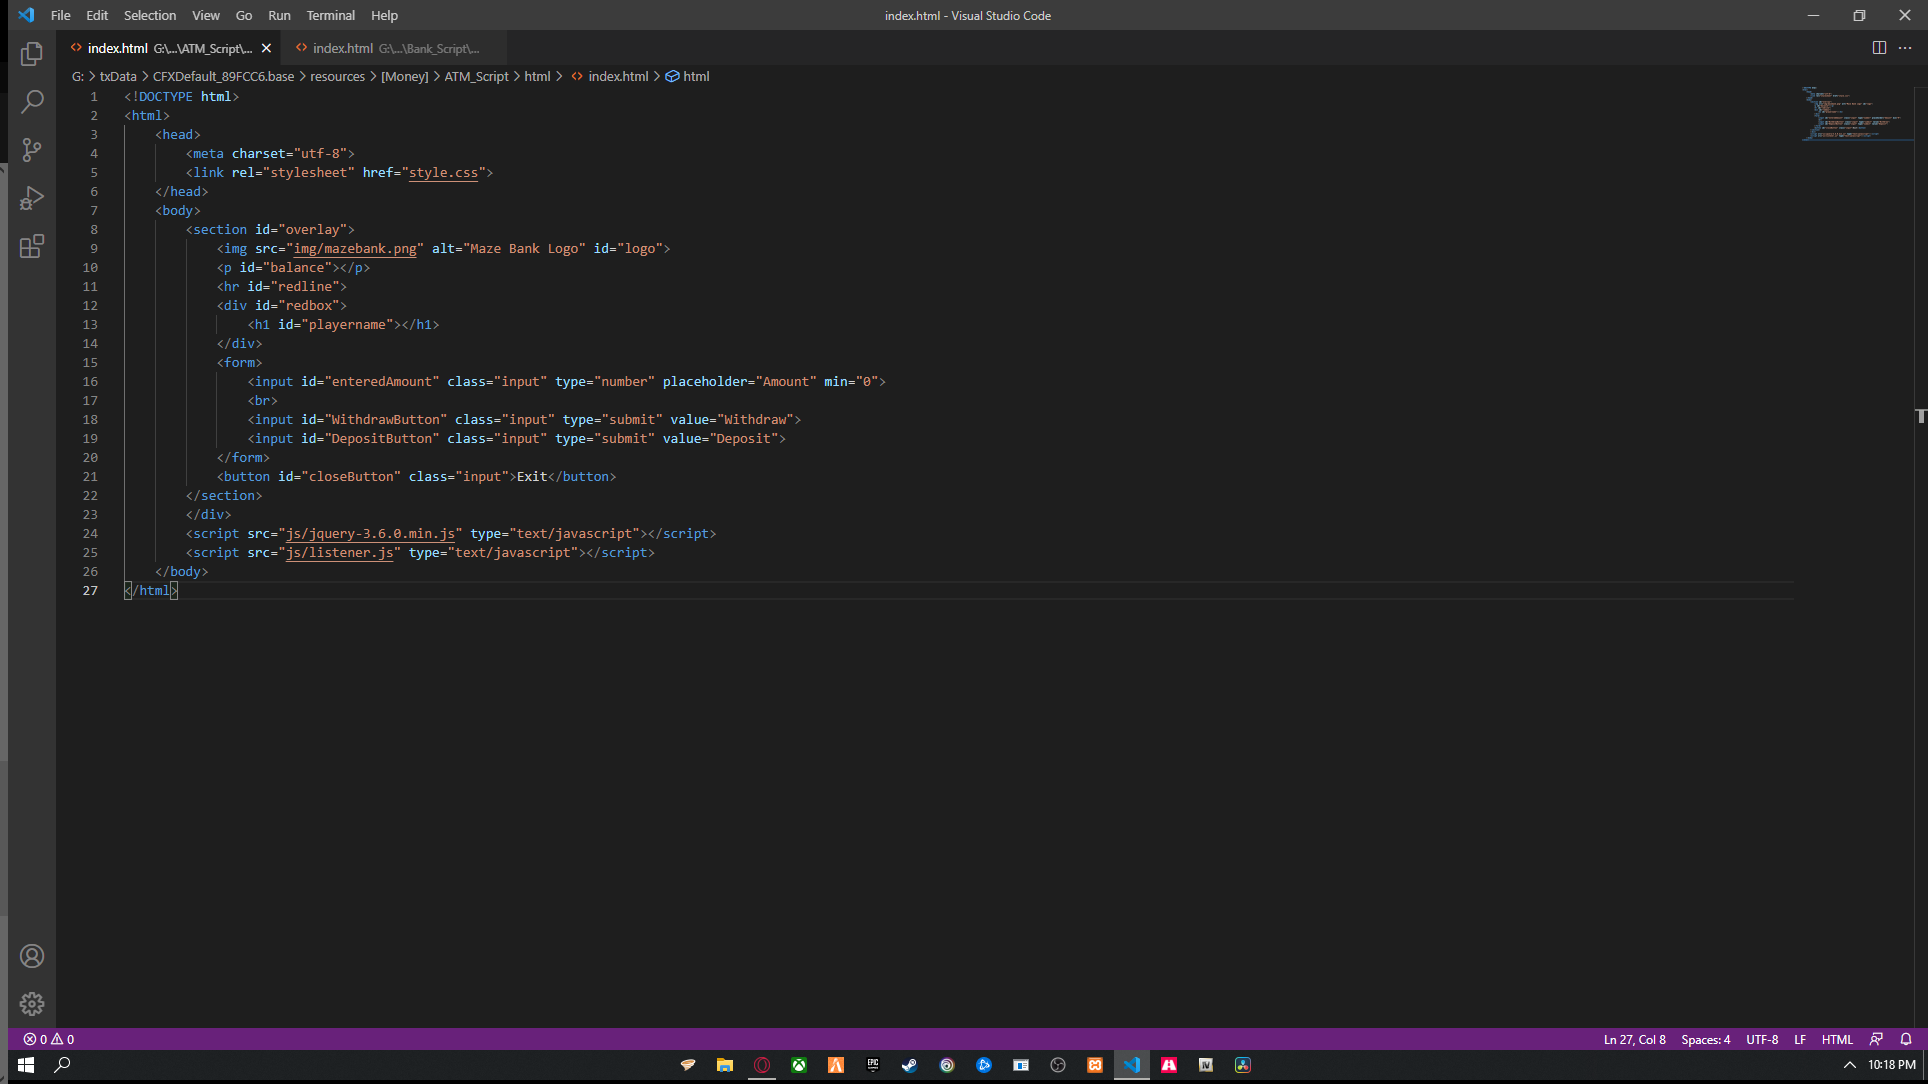Open editor More Actions ellipsis menu
This screenshot has width=1928, height=1084.
1905,48
